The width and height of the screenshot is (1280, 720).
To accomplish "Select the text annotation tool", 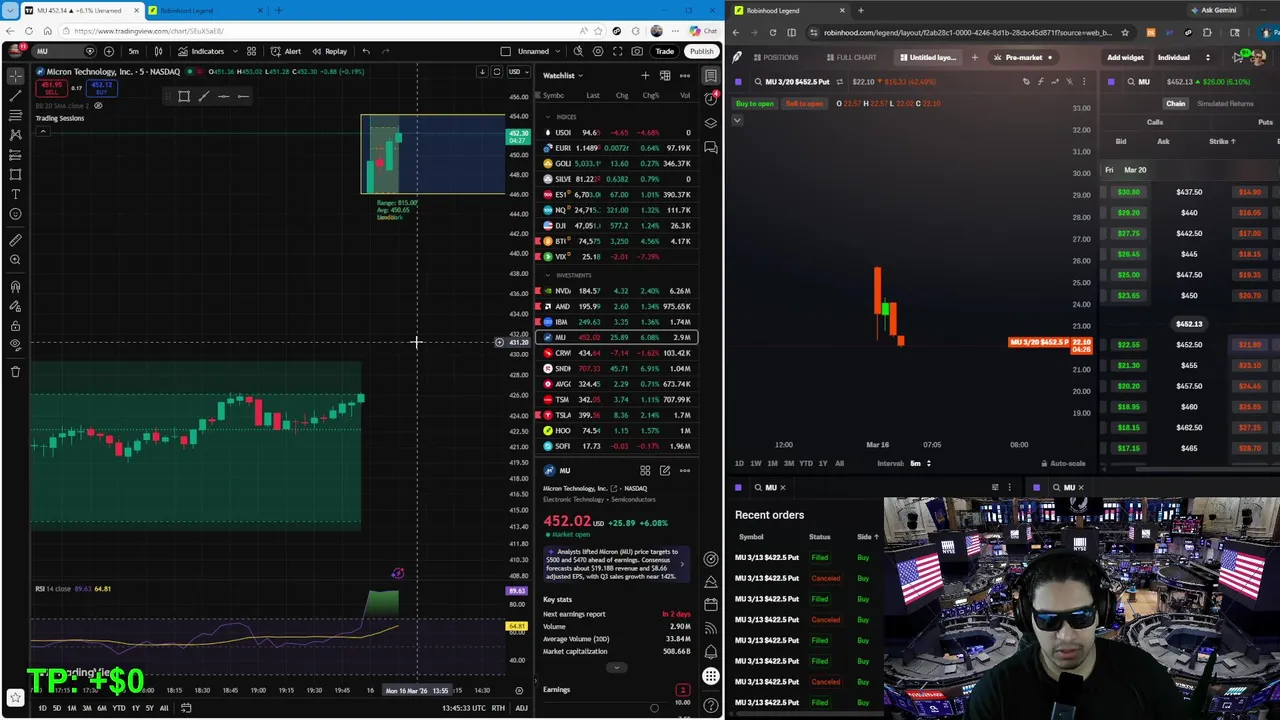I will 15,193.
